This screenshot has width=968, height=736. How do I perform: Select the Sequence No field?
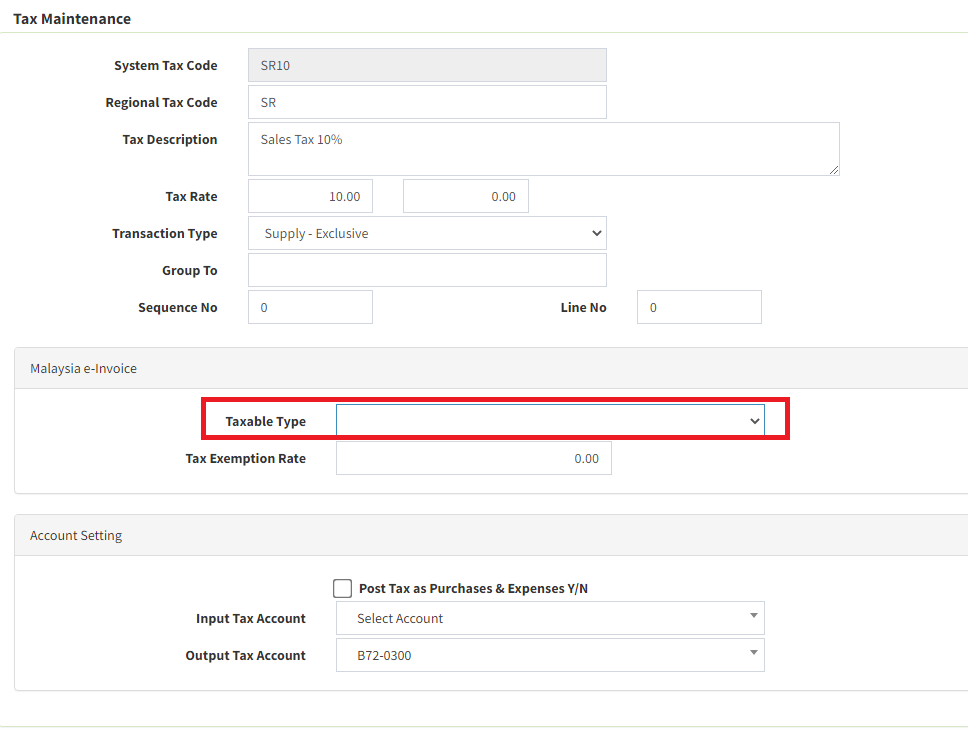point(310,307)
